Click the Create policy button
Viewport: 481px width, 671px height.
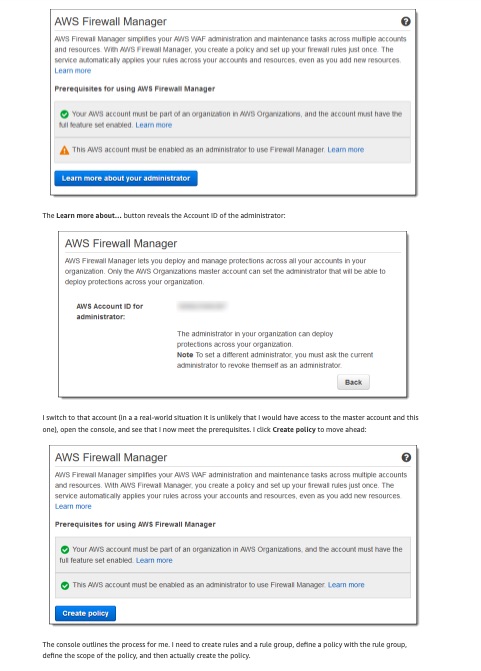coord(85,613)
